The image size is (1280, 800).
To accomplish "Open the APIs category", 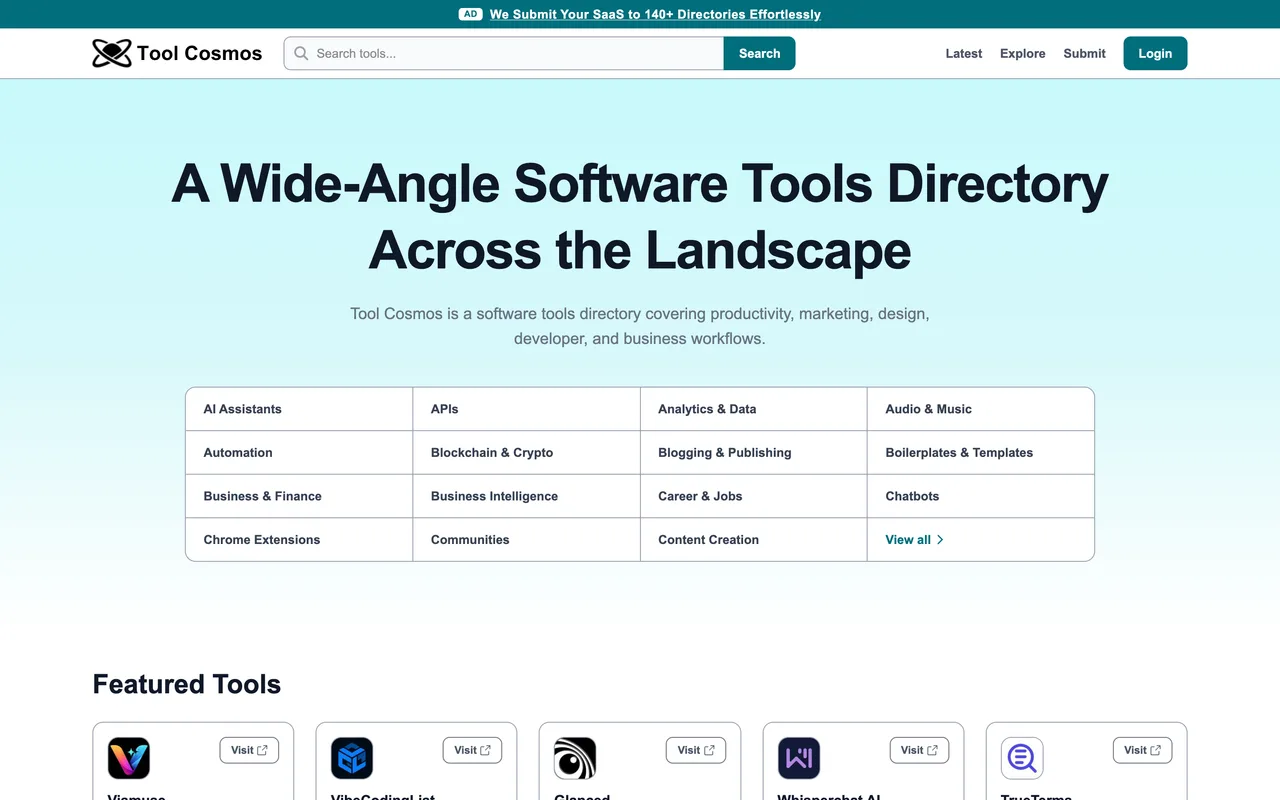I will 526,409.
